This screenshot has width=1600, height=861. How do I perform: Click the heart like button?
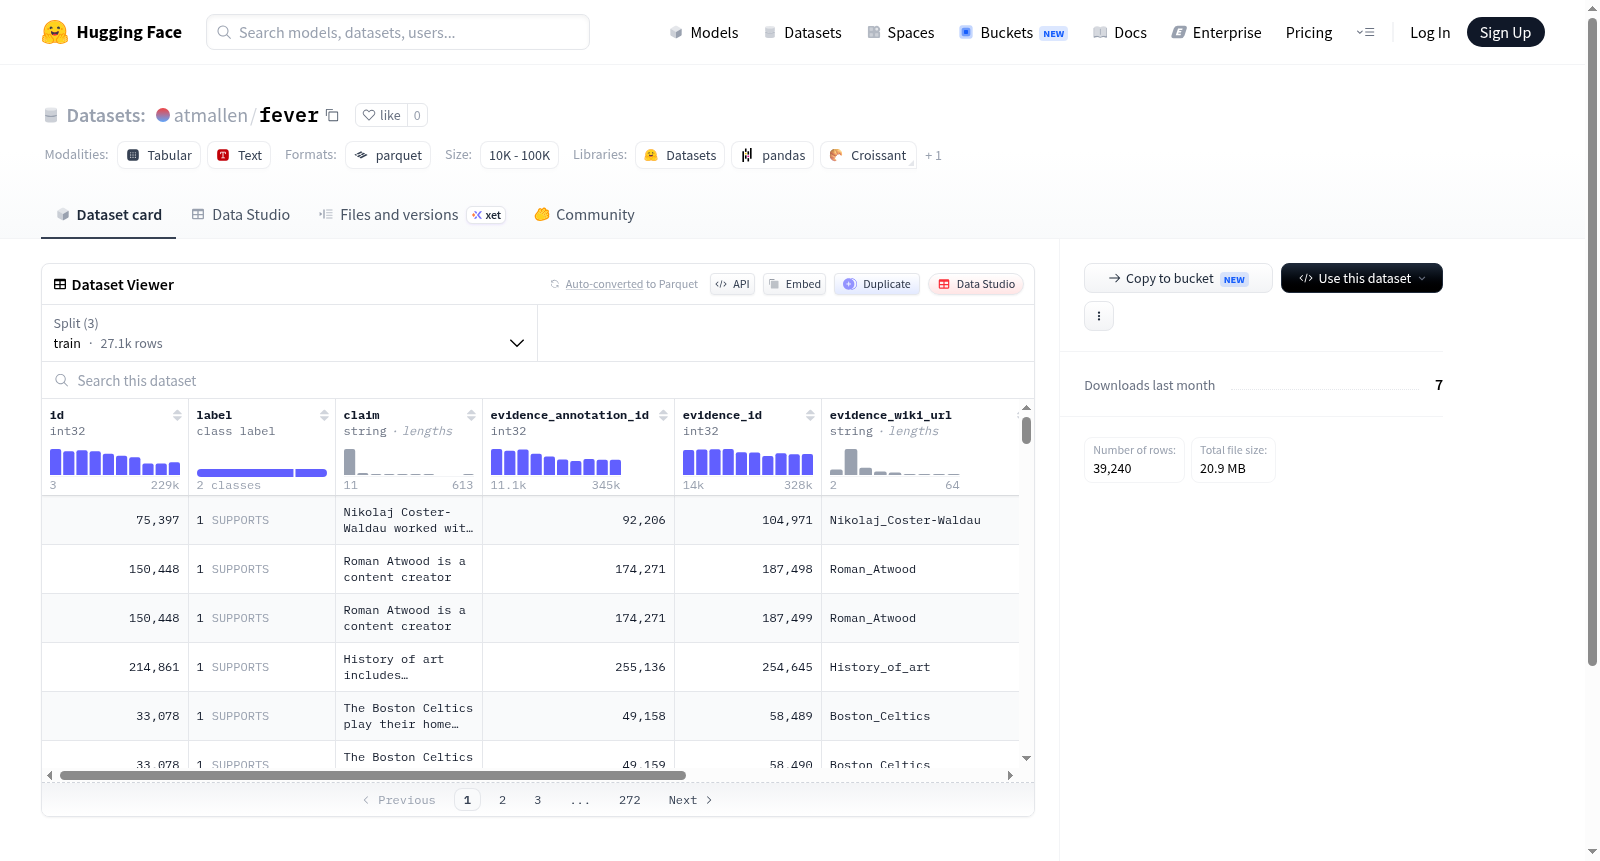tap(381, 115)
